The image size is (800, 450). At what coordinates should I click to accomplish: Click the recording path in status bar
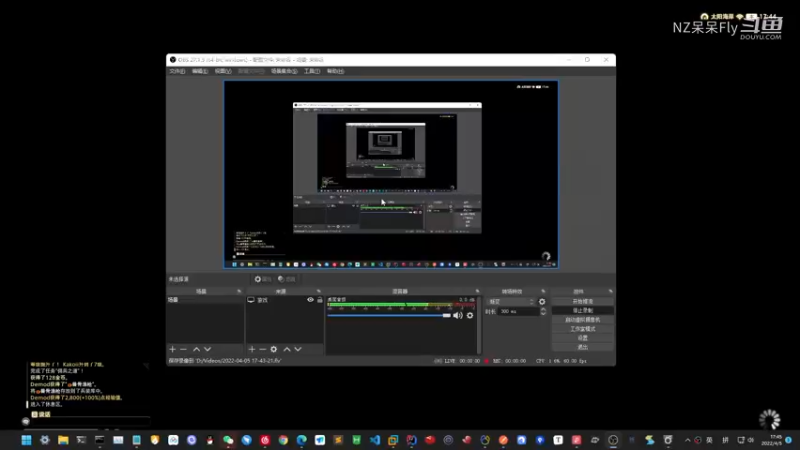[224, 361]
